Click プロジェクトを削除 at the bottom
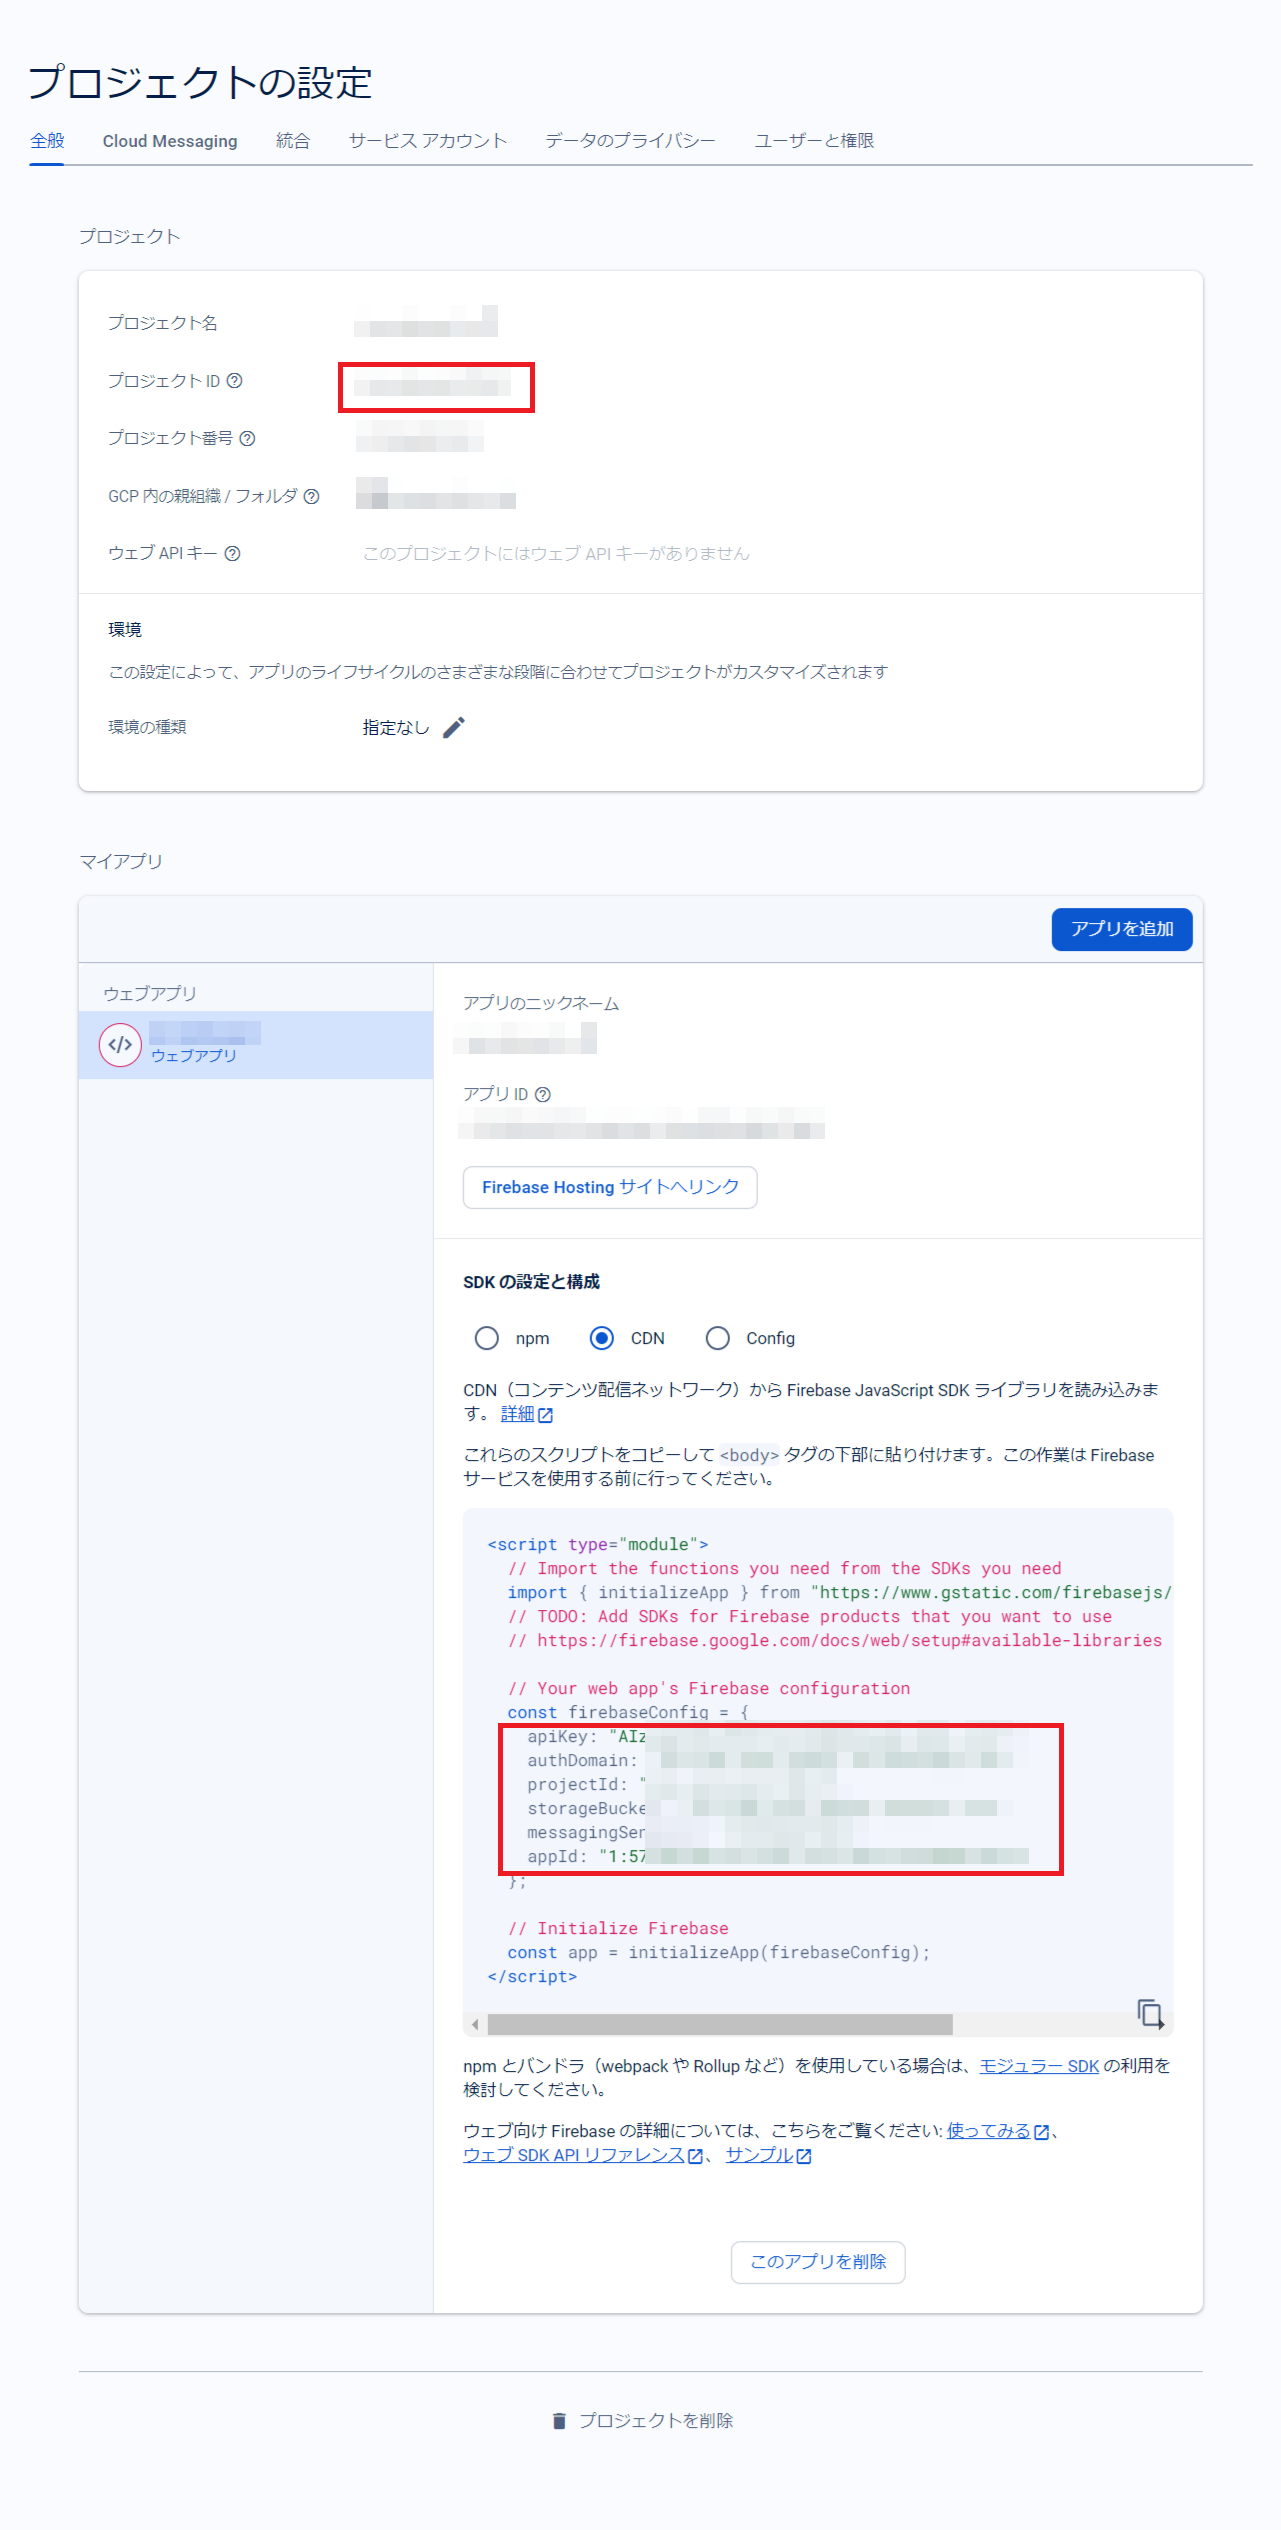 [656, 2420]
